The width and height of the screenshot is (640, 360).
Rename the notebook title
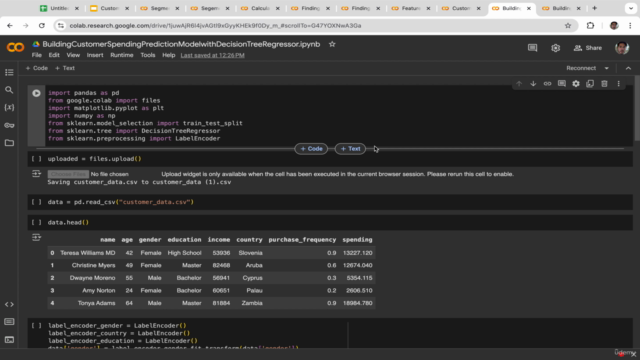point(181,44)
